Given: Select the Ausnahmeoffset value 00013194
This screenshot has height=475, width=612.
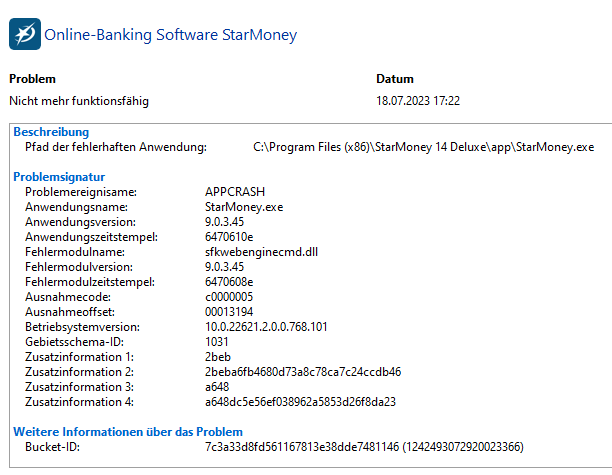Looking at the screenshot, I should (229, 311).
